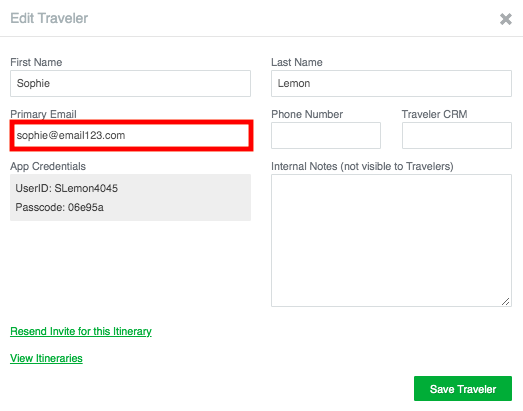Click the Traveler CRM label
This screenshot has width=523, height=411.
[x=434, y=114]
